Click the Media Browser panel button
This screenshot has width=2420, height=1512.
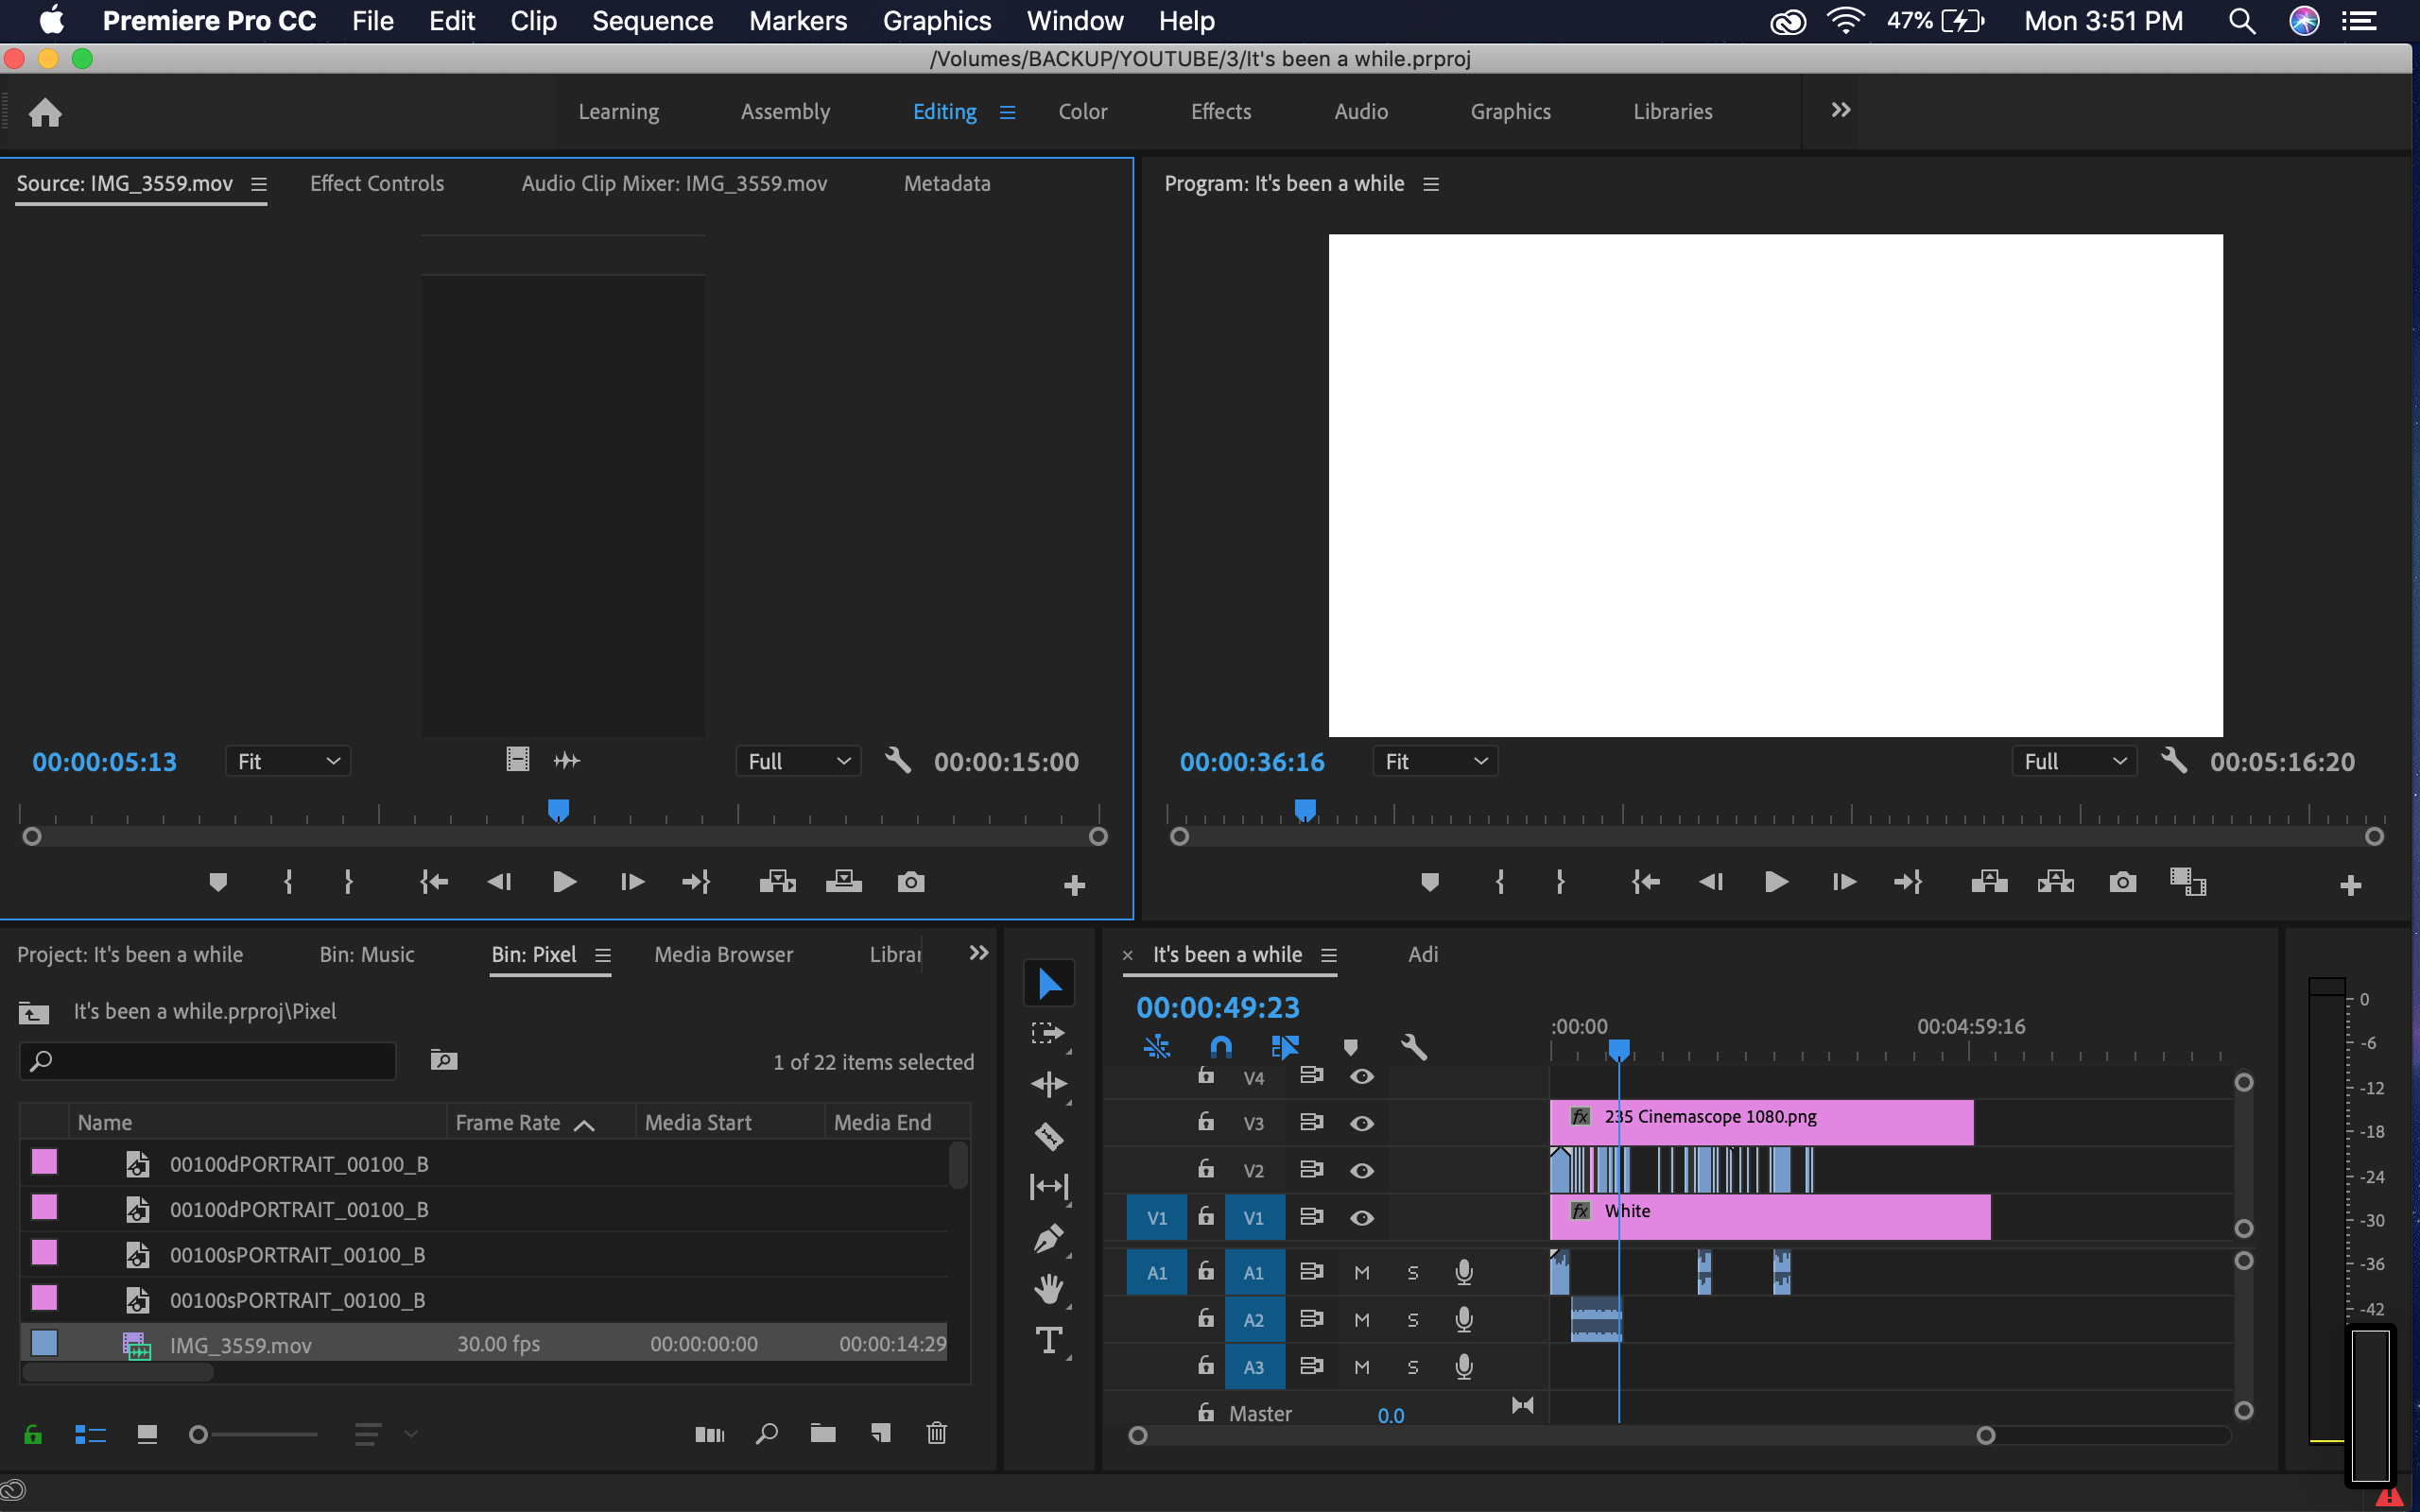click(725, 954)
